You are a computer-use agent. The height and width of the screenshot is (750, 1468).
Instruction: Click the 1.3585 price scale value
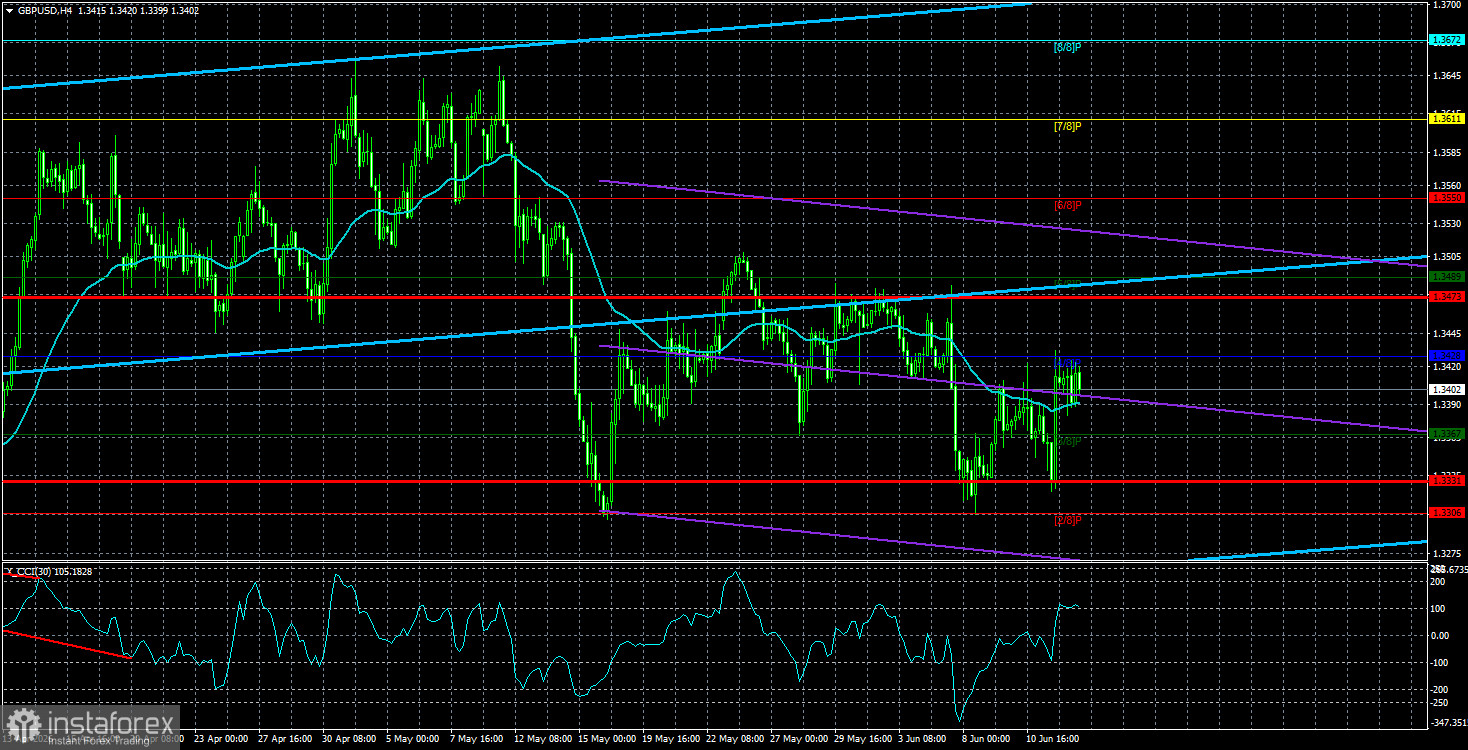pyautogui.click(x=1447, y=153)
